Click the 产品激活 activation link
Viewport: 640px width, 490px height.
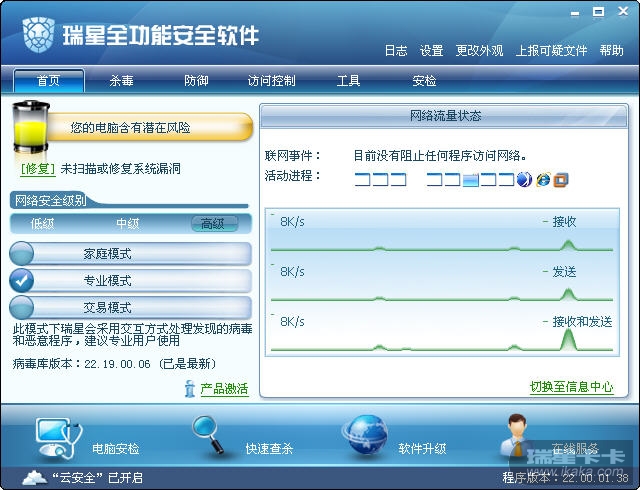click(224, 389)
